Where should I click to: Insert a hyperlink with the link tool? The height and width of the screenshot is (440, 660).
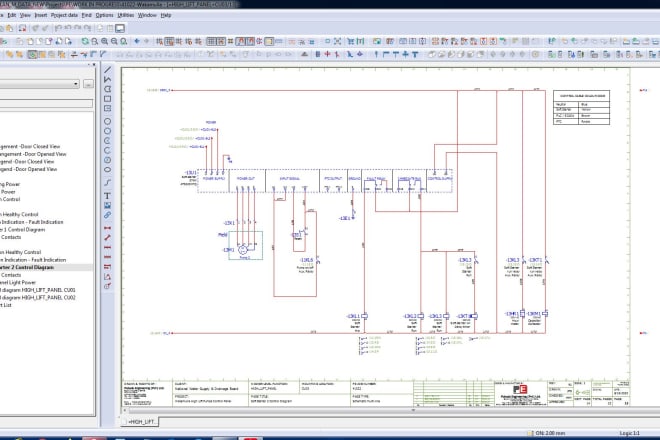click(108, 215)
